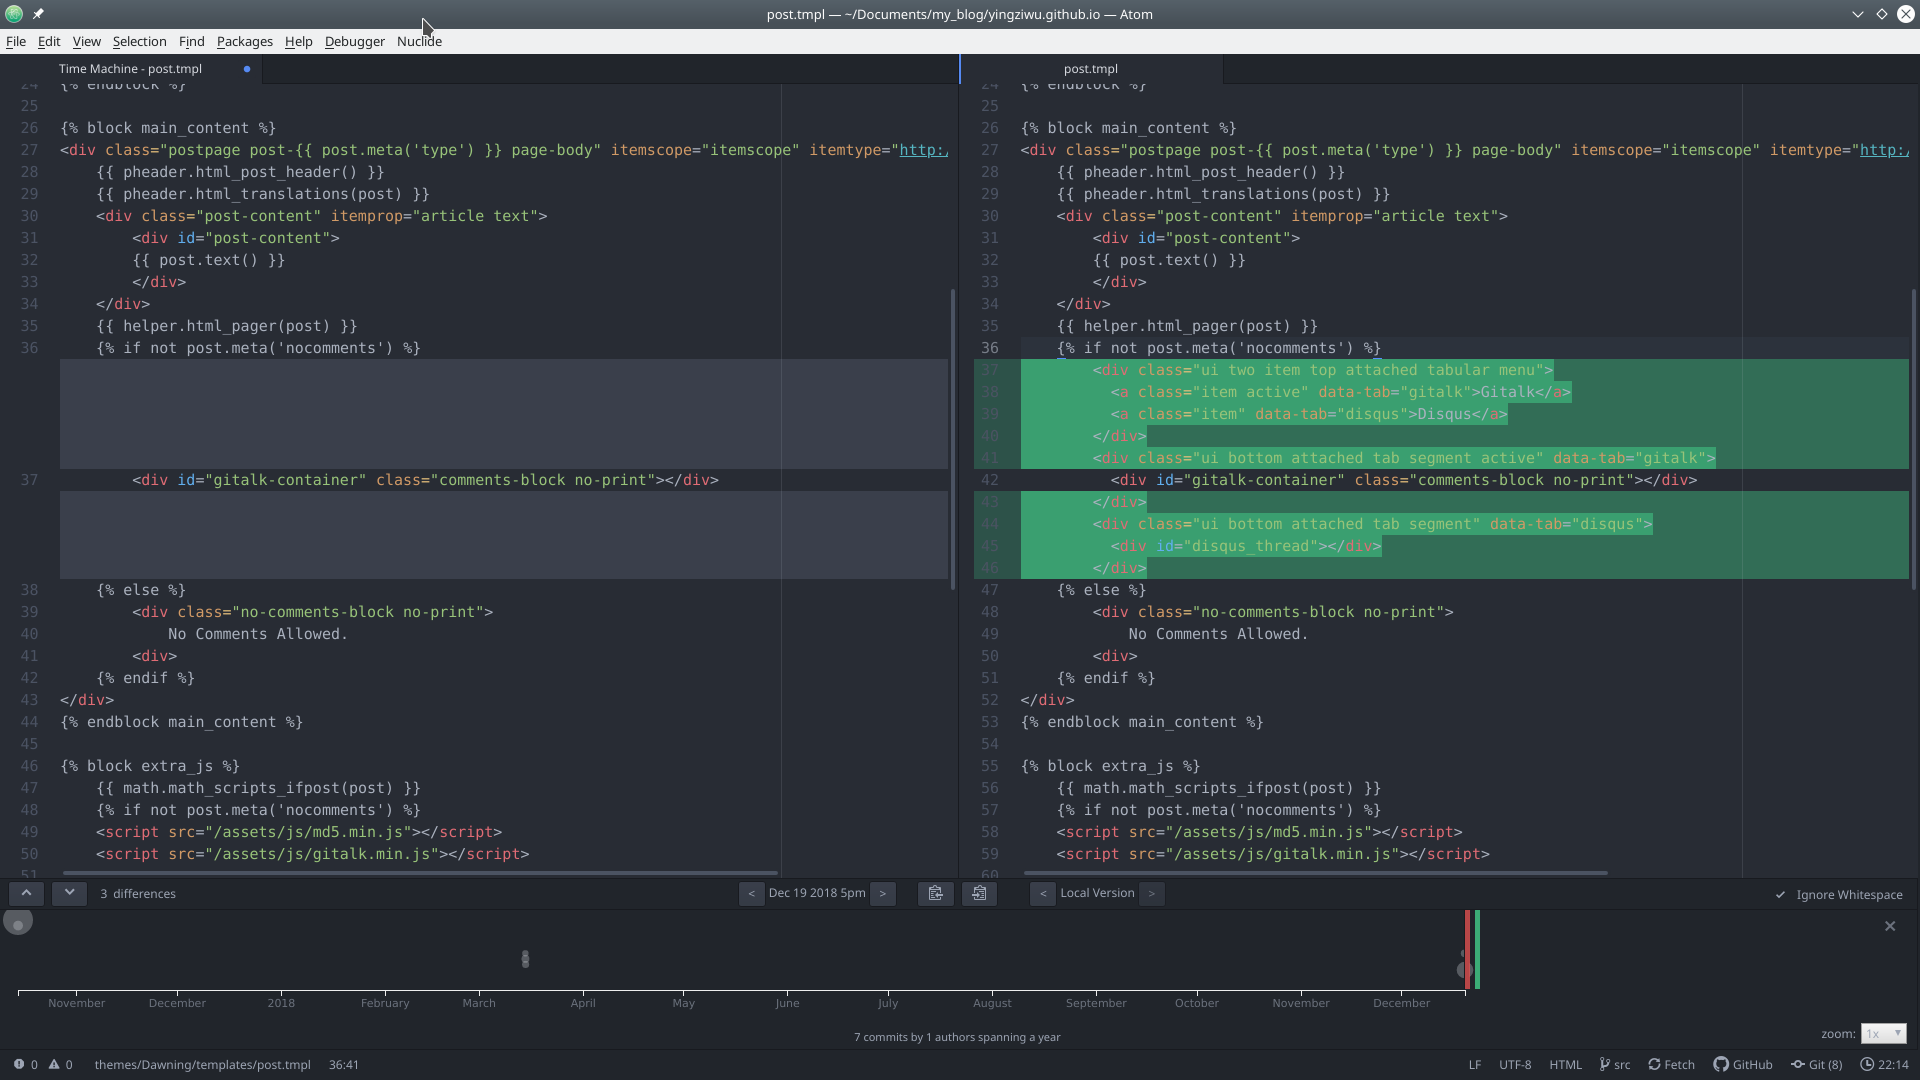Click the Fetch sync icon in status bar
1920x1080 pixels.
pyautogui.click(x=1671, y=1064)
